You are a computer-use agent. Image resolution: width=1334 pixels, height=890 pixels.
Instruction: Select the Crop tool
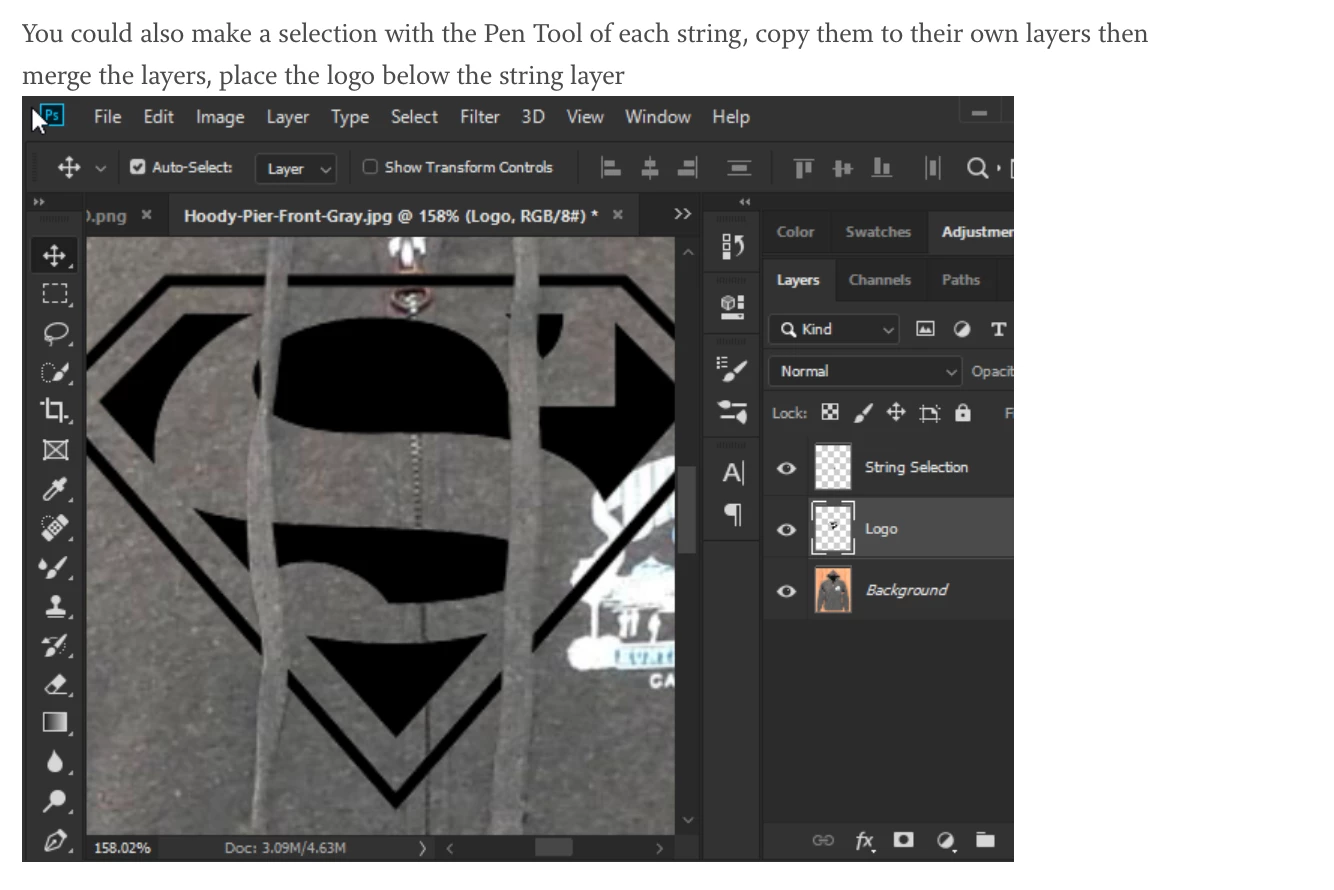(54, 410)
